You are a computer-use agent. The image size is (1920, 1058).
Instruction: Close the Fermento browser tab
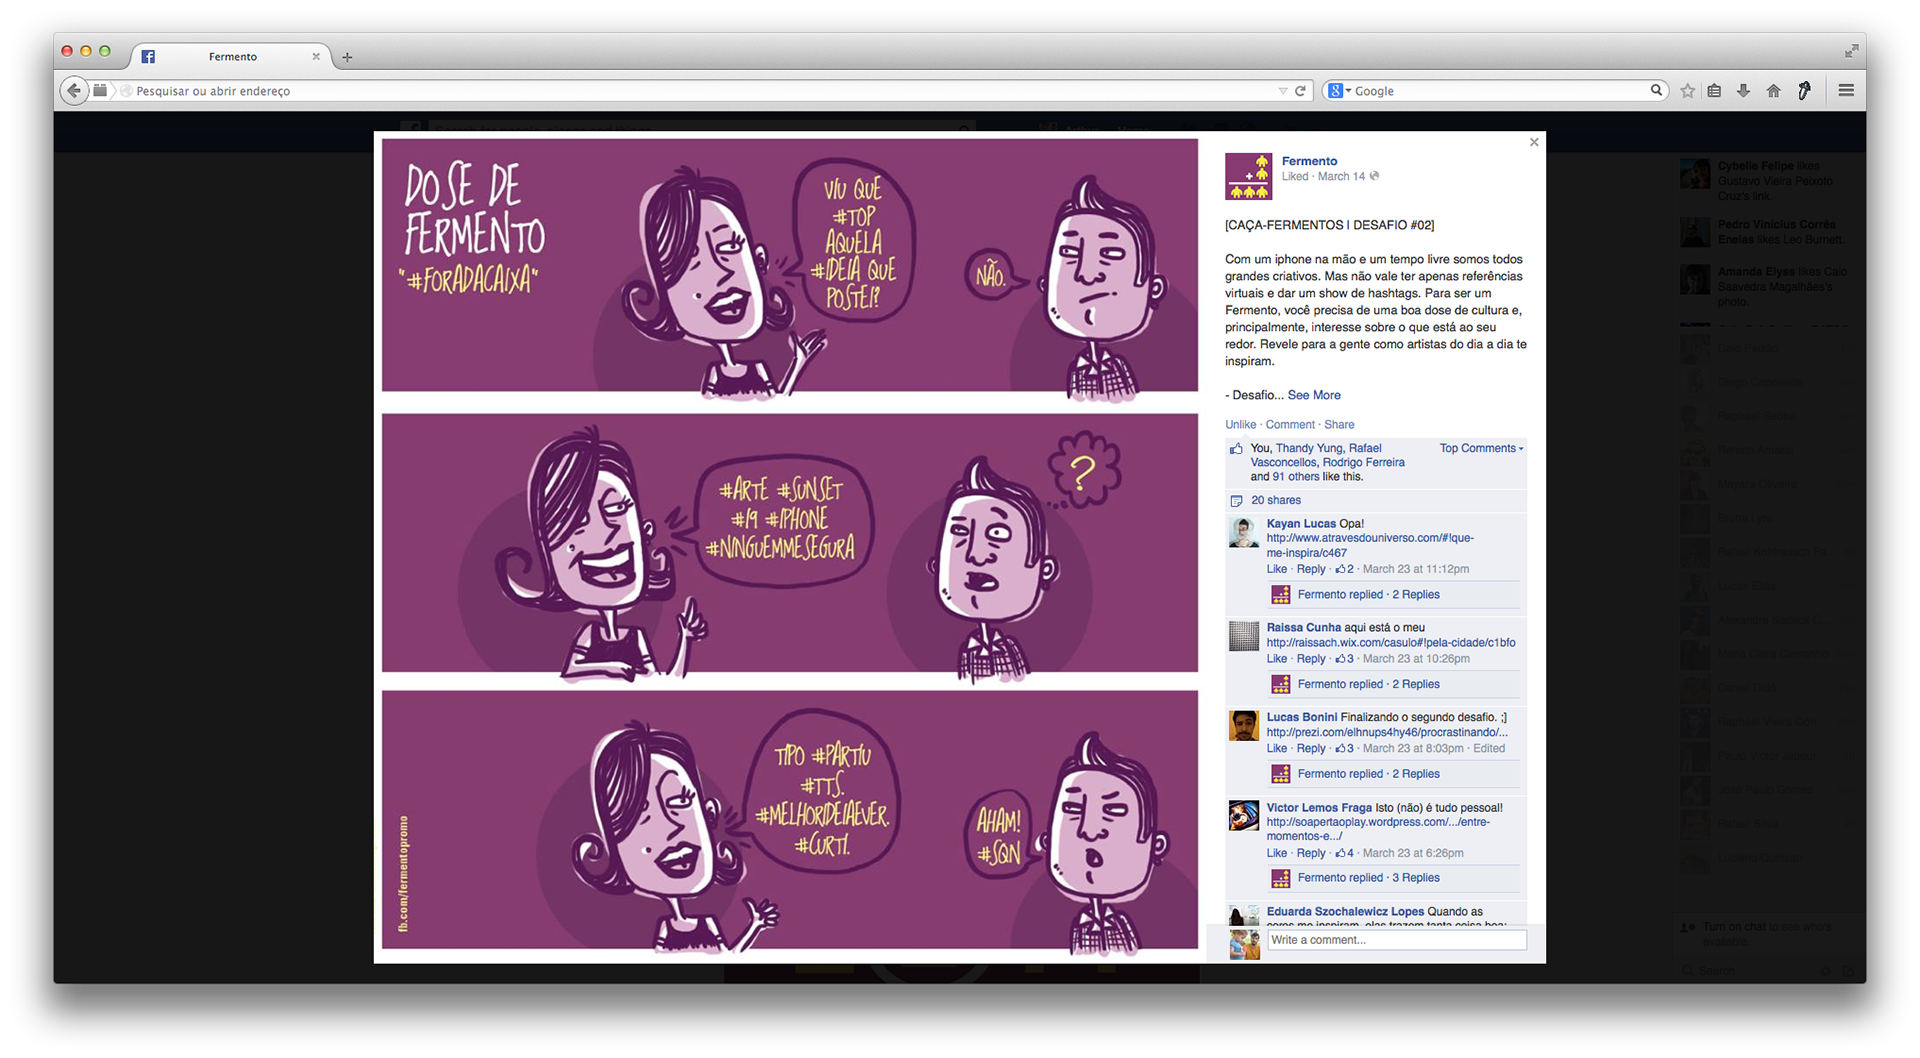click(316, 56)
